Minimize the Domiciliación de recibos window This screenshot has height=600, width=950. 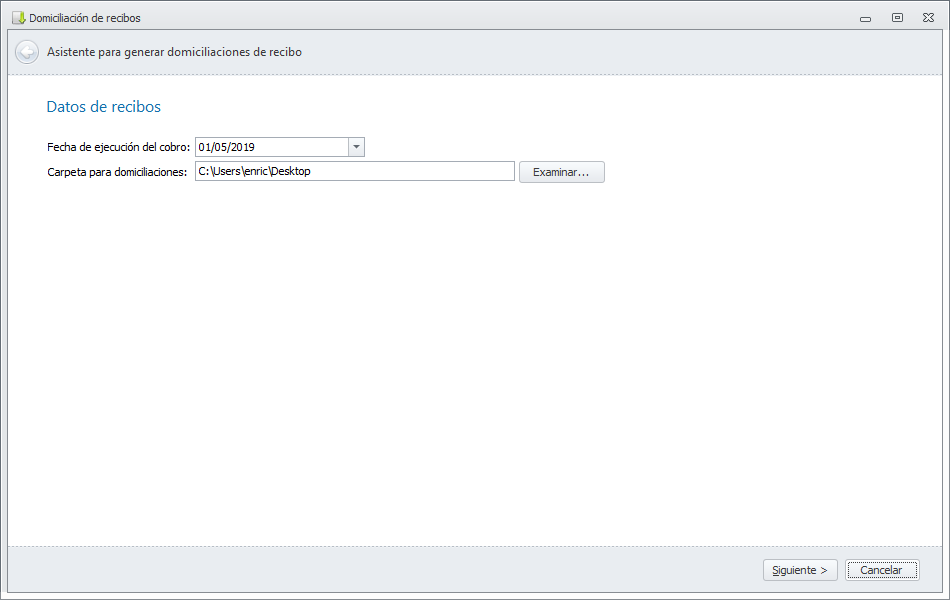point(865,18)
